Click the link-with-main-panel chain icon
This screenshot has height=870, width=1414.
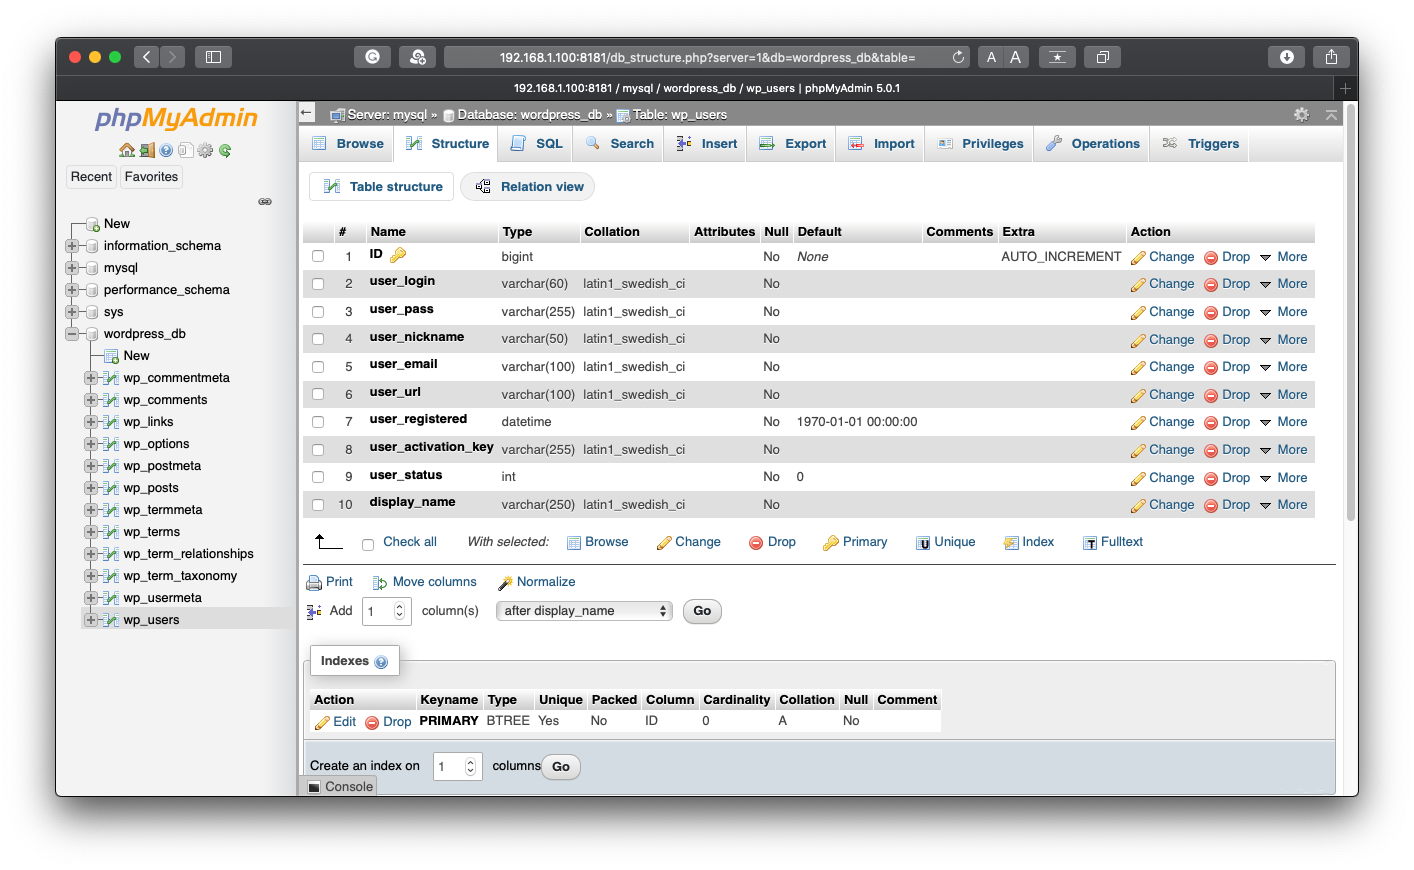[x=265, y=202]
